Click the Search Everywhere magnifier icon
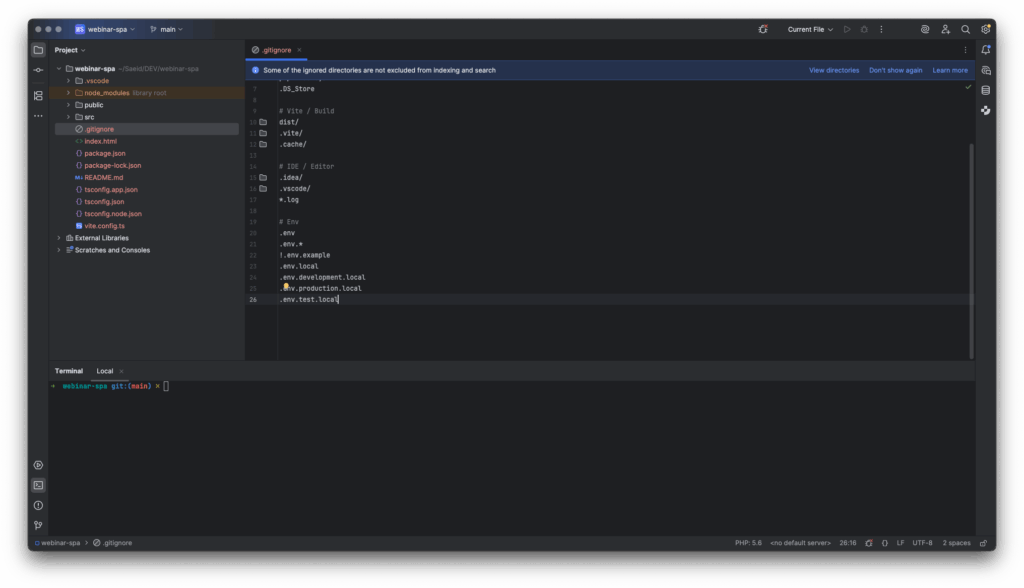Viewport: 1024px width, 588px height. pos(965,30)
